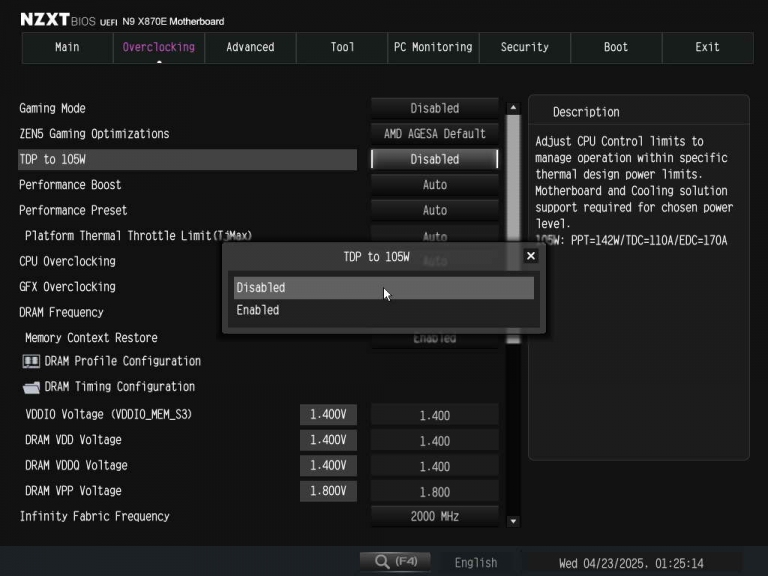
Task: Click the DRAM VPP current 1.800V readout
Action: click(x=328, y=491)
